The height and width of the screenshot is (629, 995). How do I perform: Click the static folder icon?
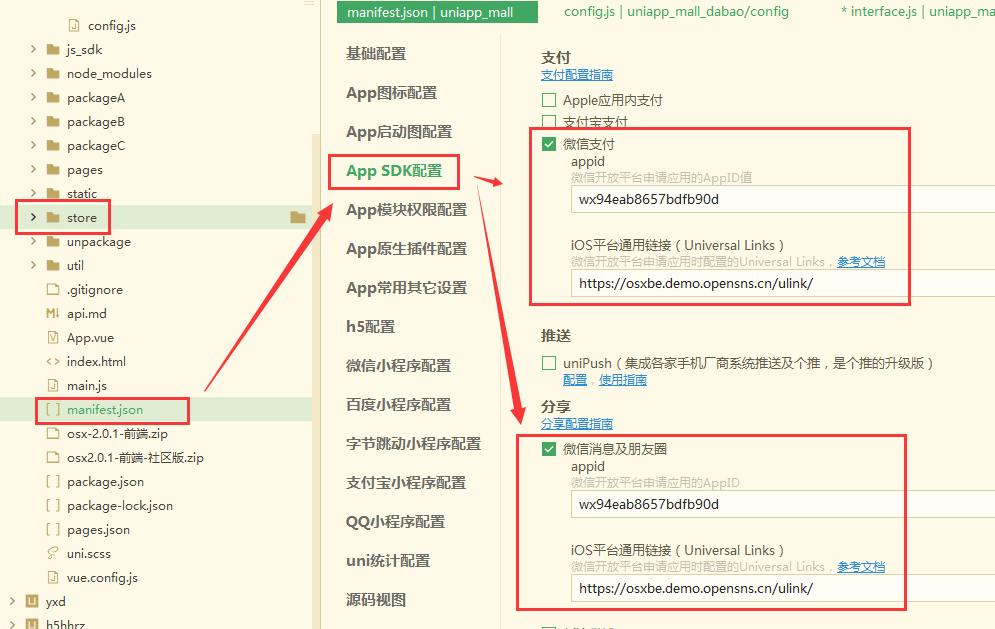(x=53, y=194)
